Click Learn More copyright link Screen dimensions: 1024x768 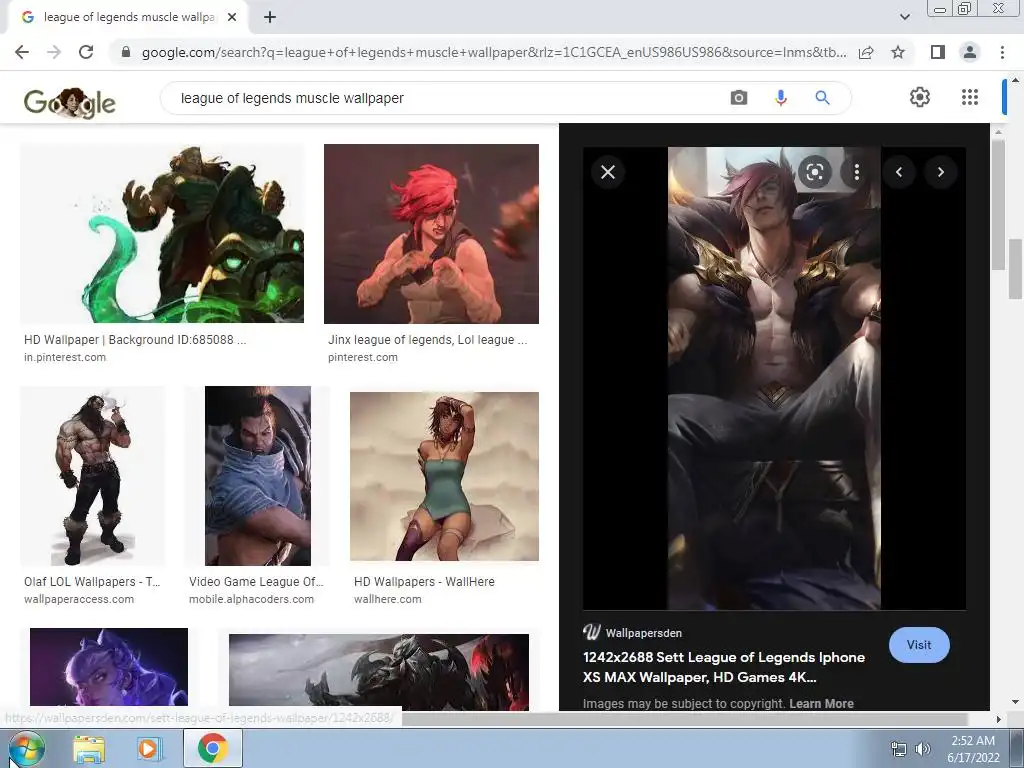coord(821,703)
